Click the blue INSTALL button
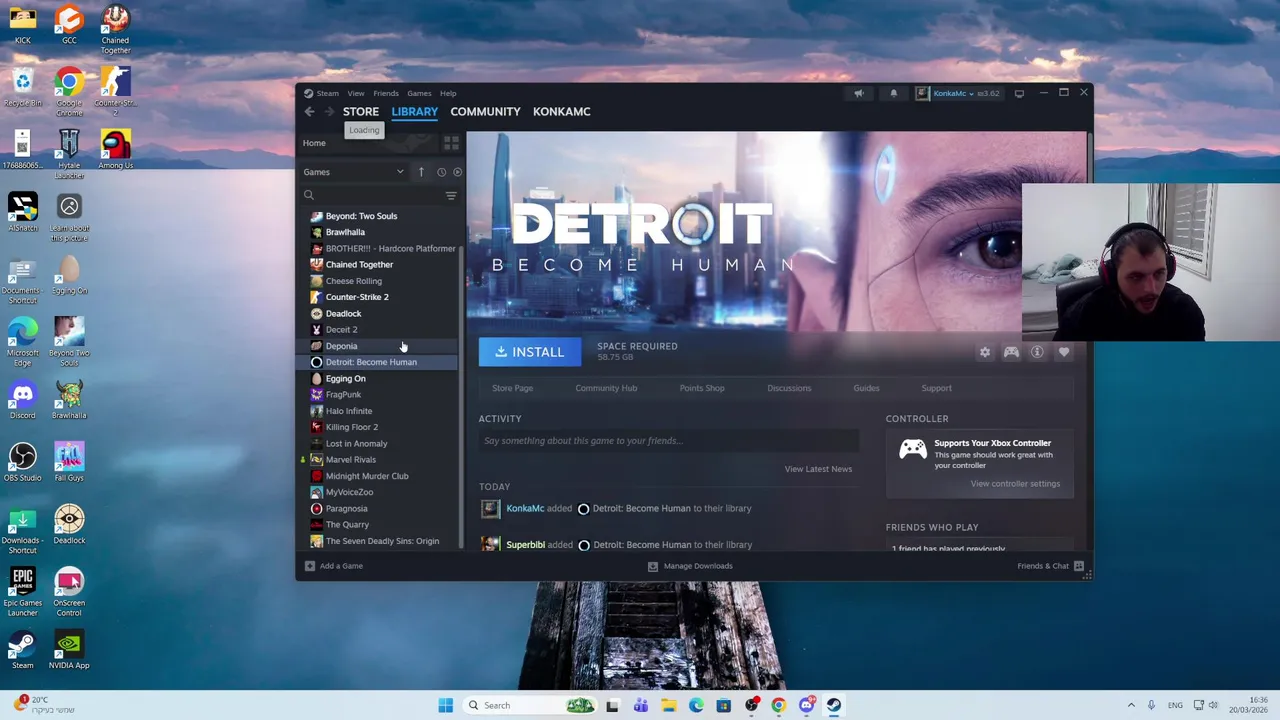The height and width of the screenshot is (720, 1280). pos(529,352)
